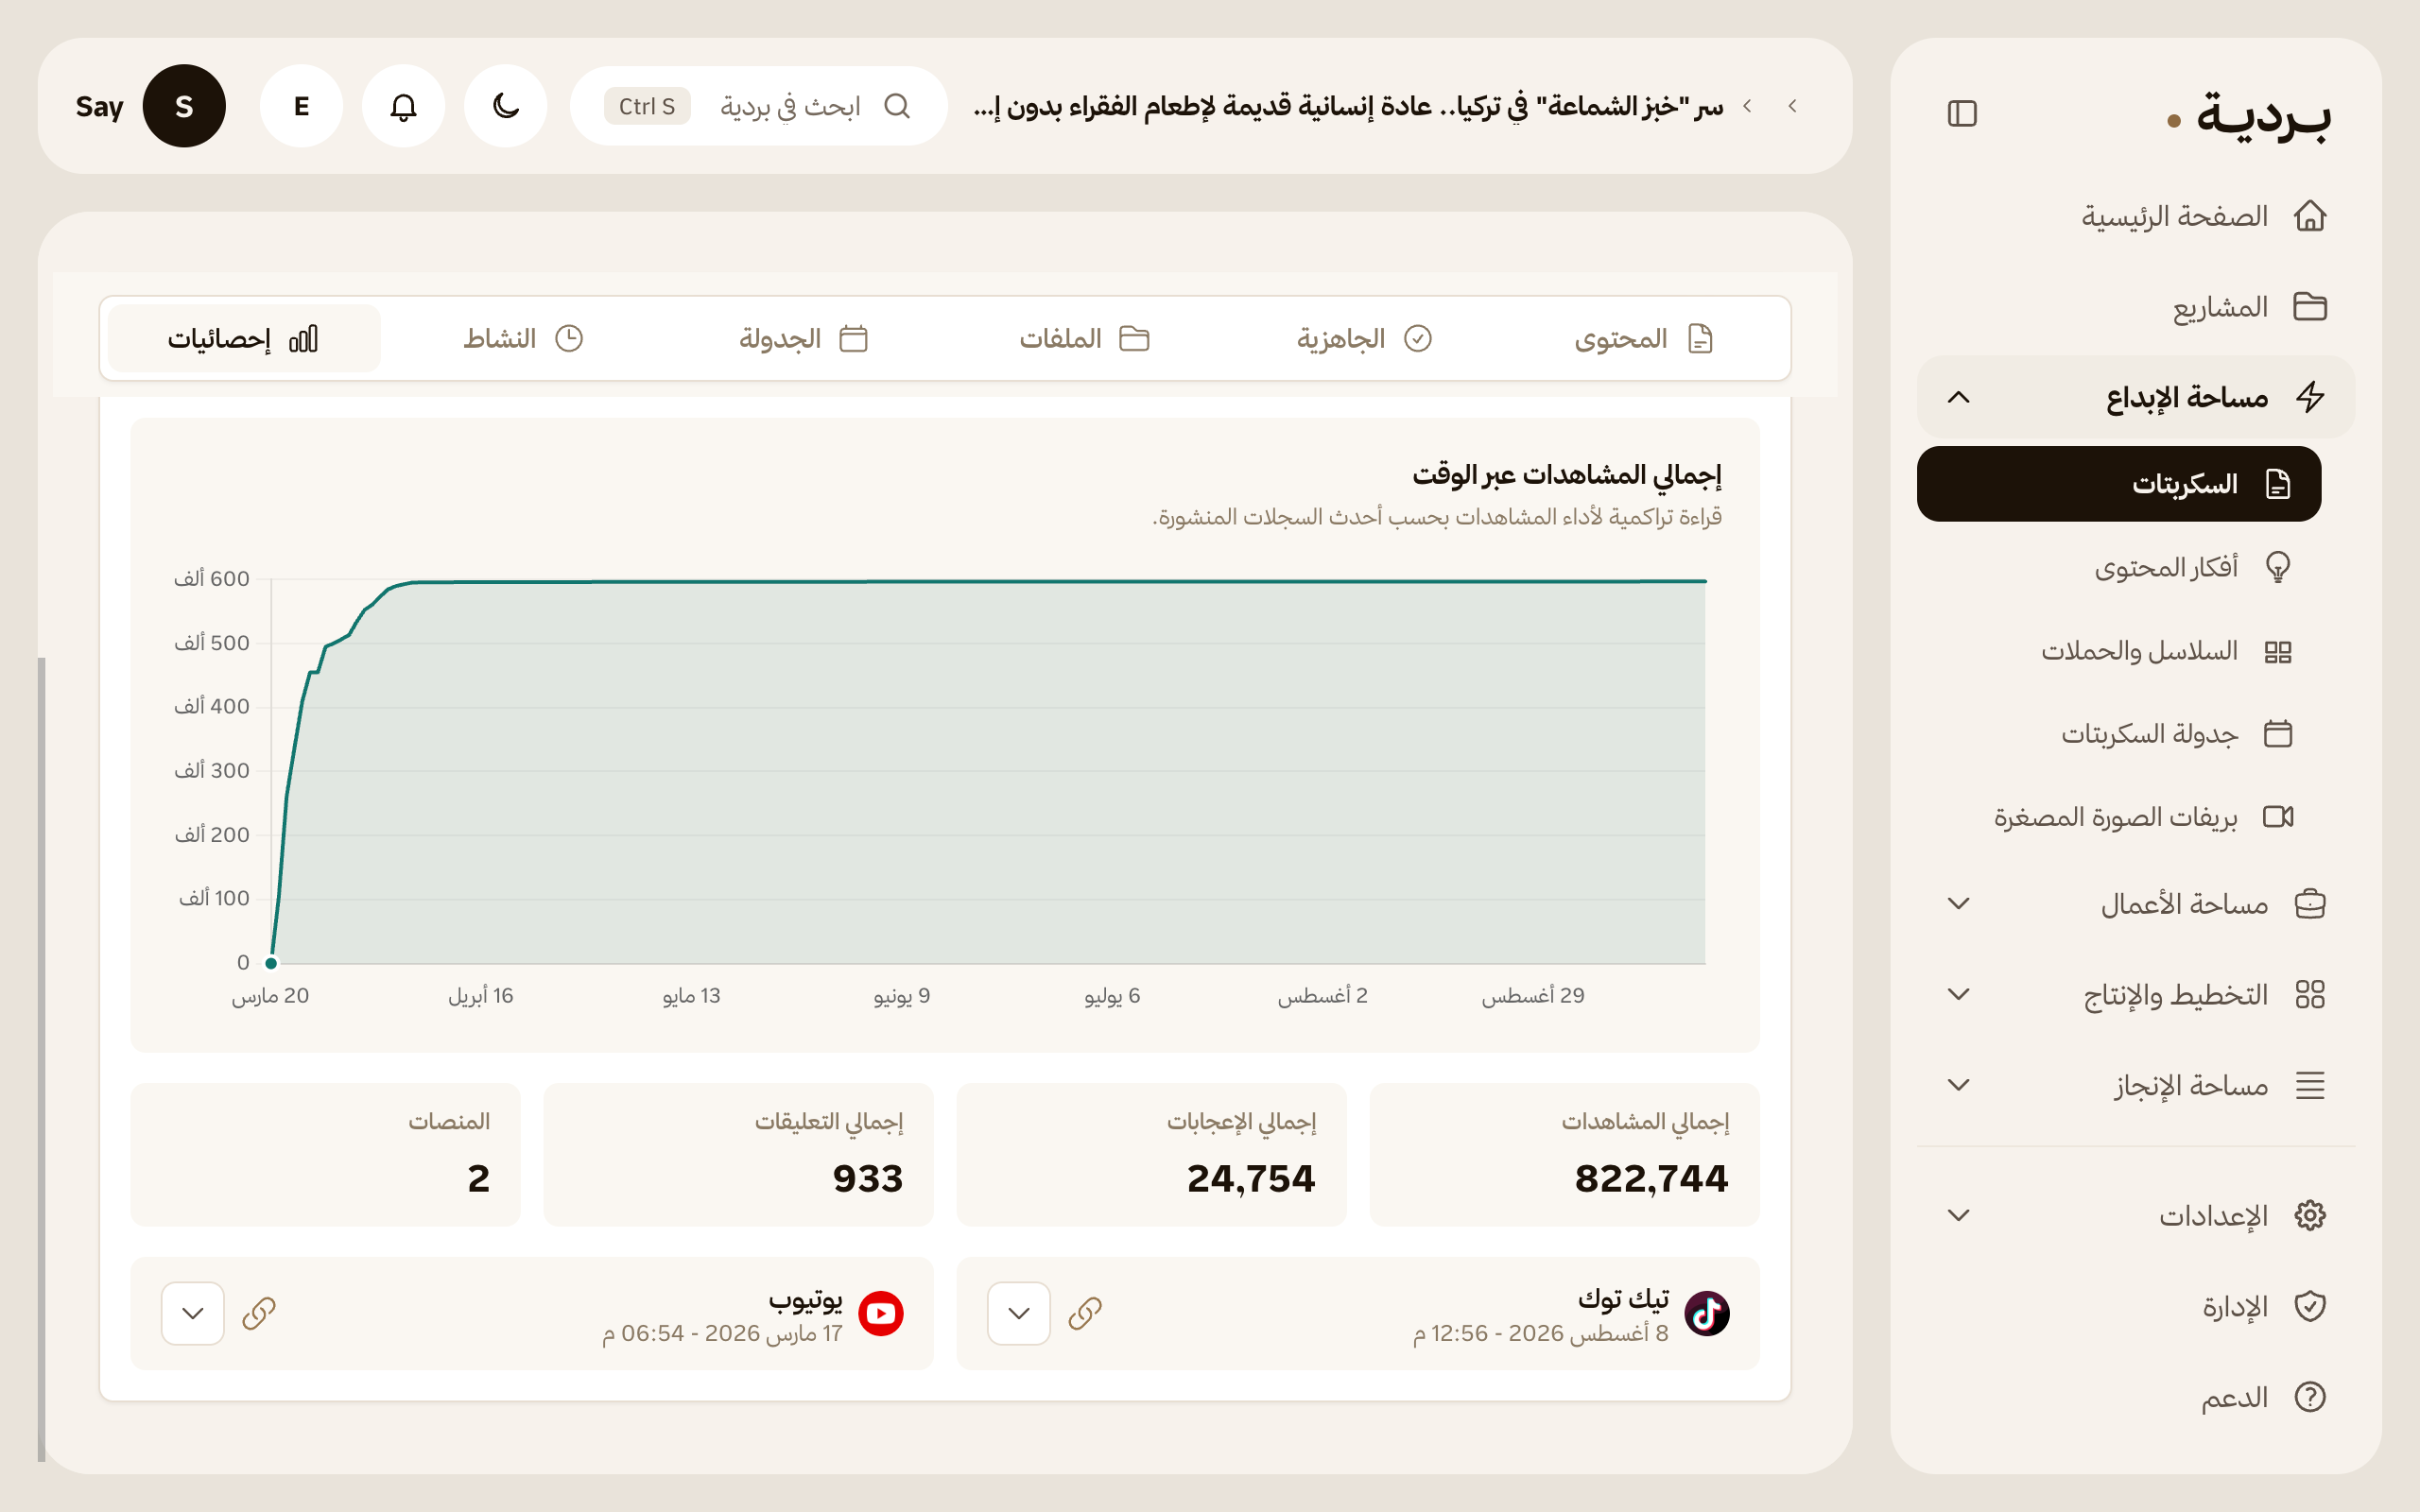The width and height of the screenshot is (2420, 1512).
Task: Click the vertical scrollbar on left edge
Action: coord(41,1059)
